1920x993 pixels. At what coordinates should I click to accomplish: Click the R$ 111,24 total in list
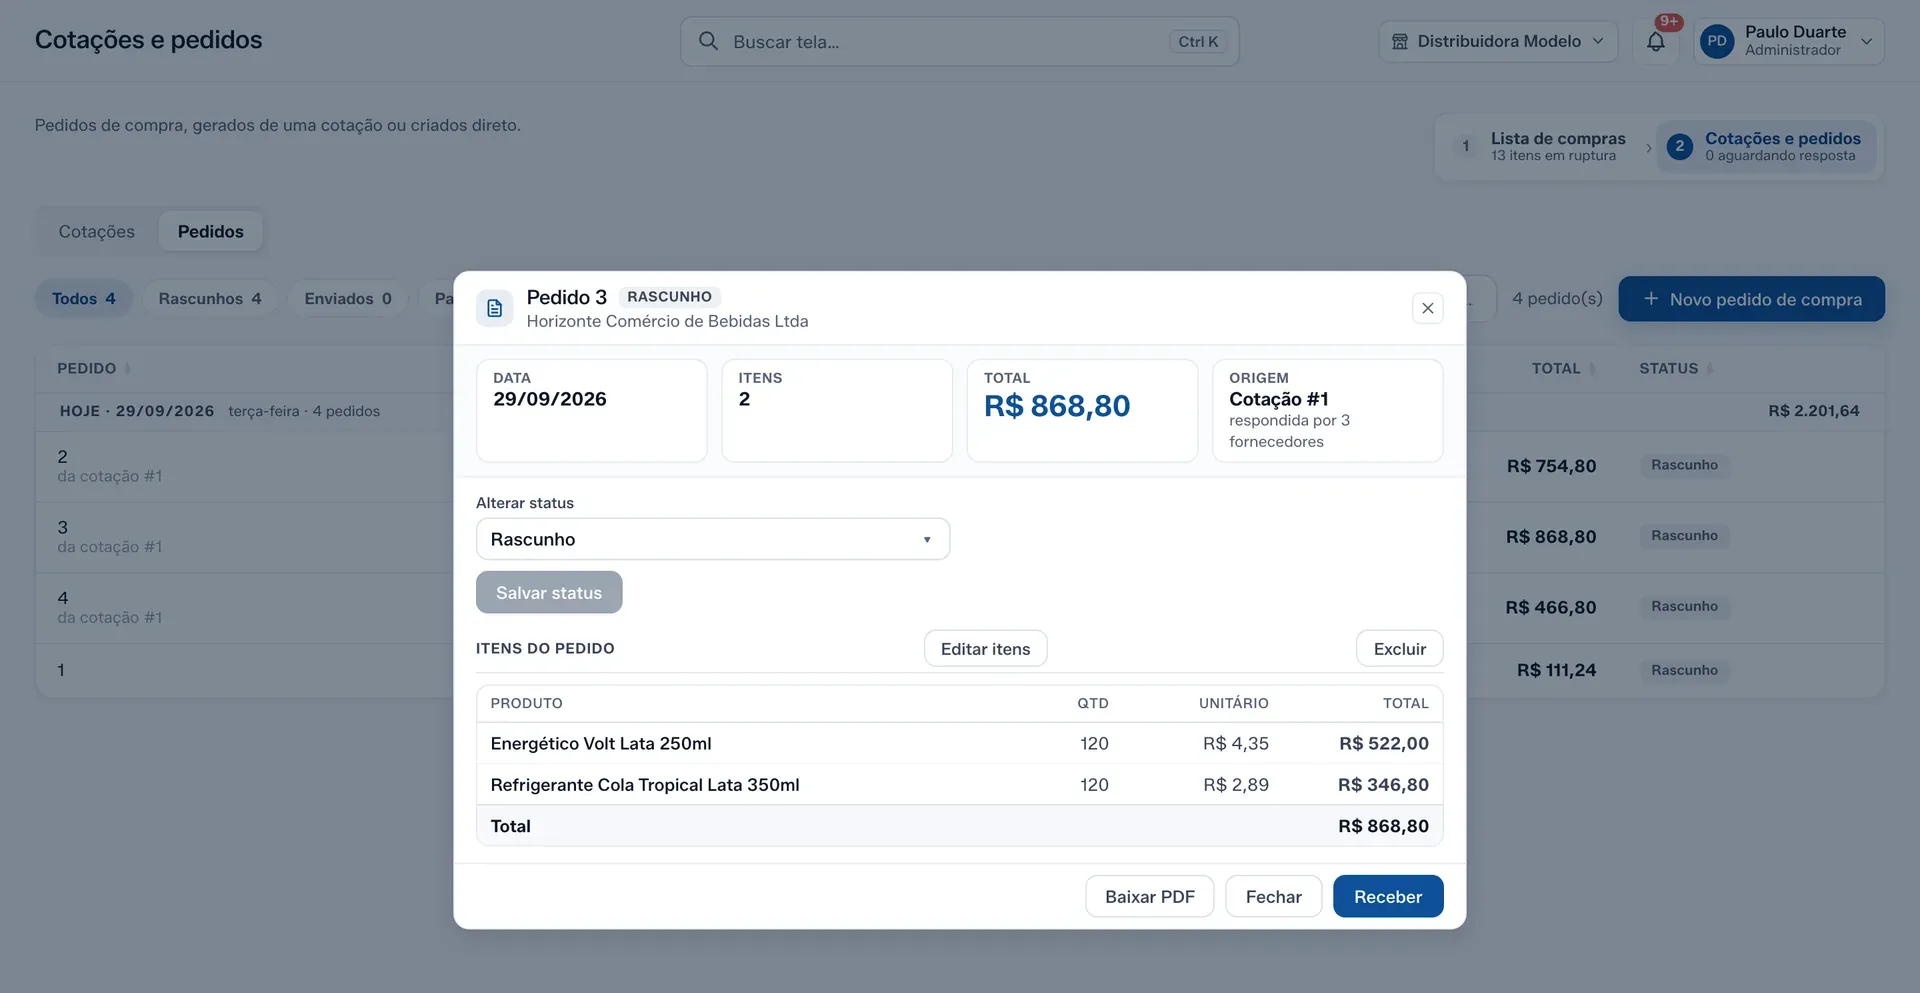[1556, 670]
